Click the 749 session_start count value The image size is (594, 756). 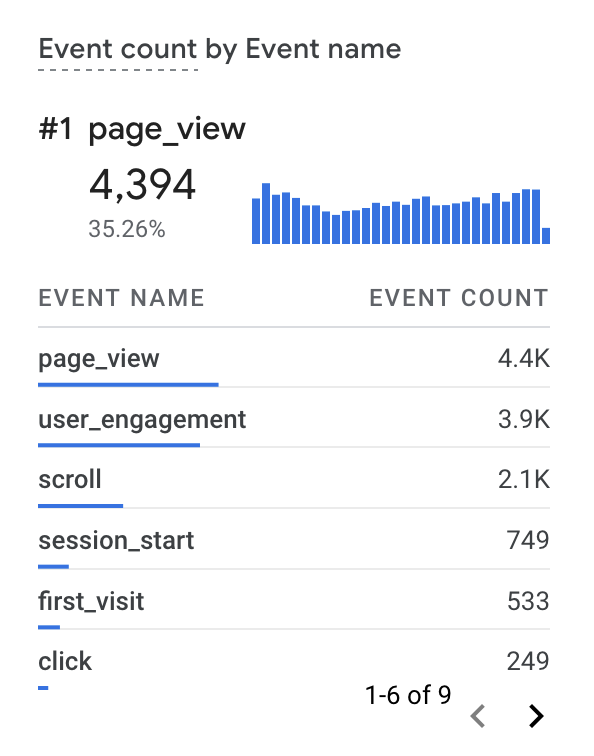528,540
